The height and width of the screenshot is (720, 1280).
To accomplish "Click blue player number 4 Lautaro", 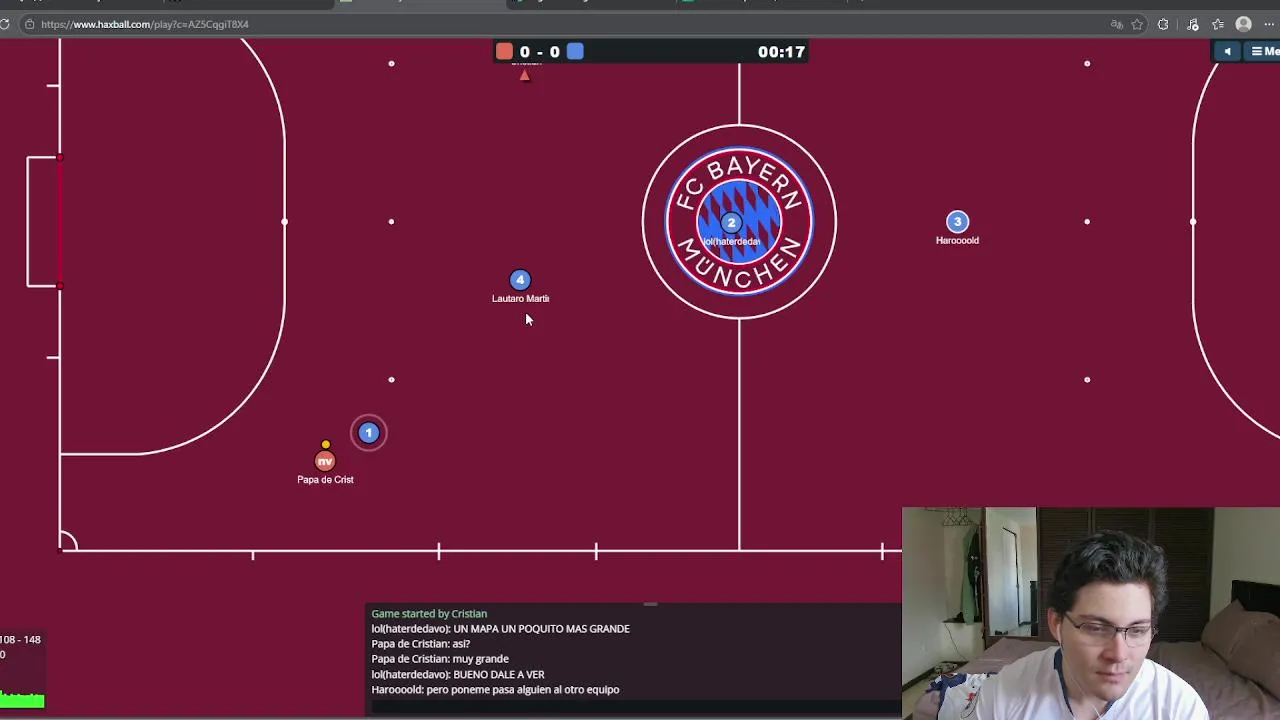I will tap(519, 280).
